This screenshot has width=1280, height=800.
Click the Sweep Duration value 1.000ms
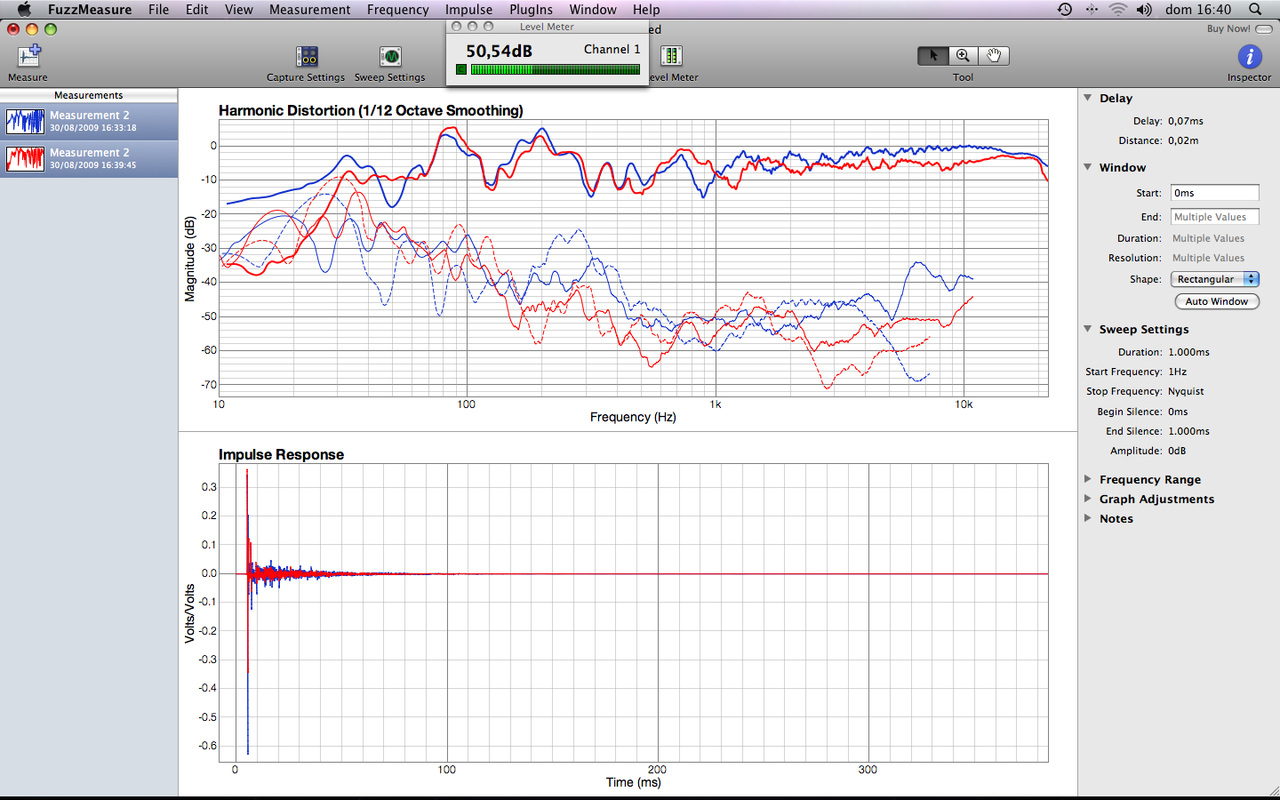click(1189, 352)
